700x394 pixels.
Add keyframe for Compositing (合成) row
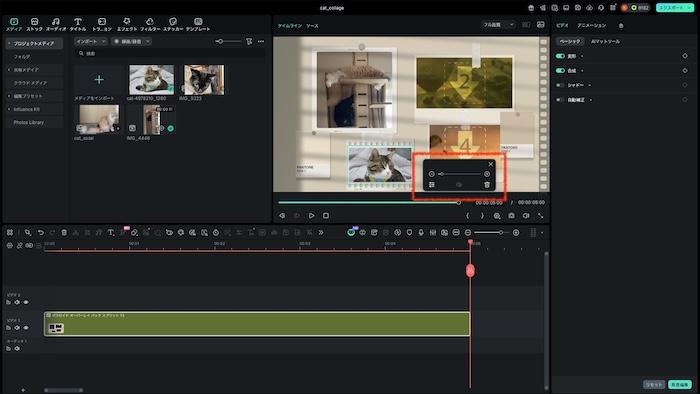click(x=685, y=71)
